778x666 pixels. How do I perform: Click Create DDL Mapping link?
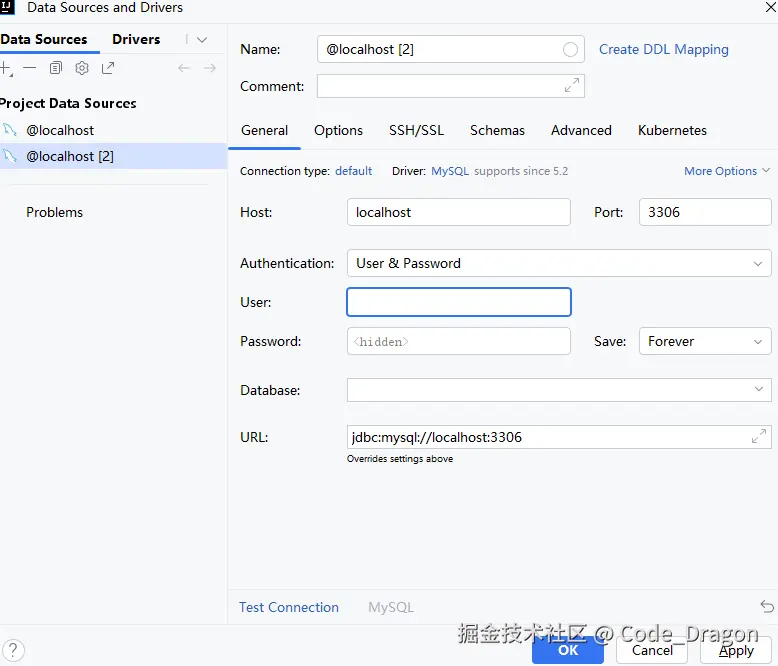[x=663, y=49]
